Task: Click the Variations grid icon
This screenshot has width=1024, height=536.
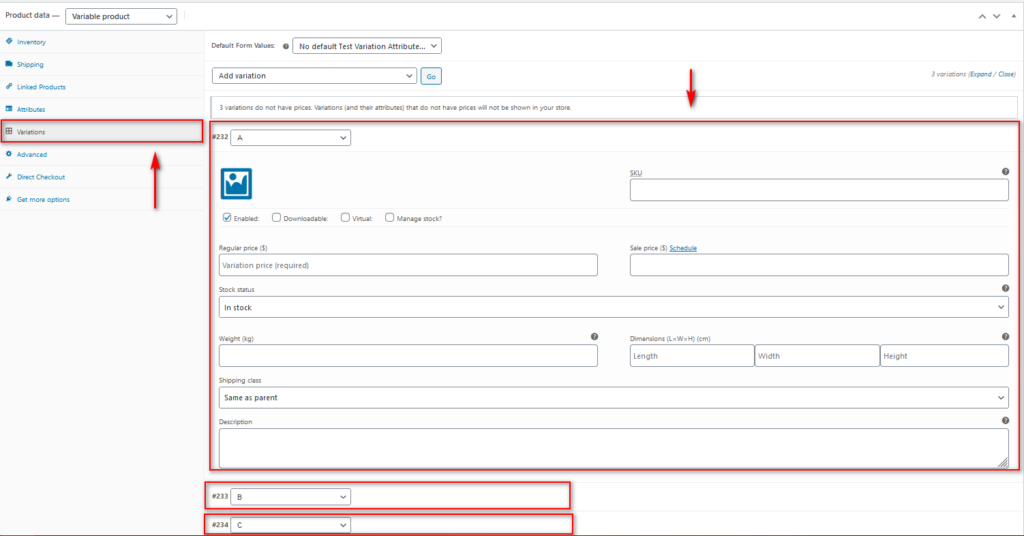Action: click(9, 131)
